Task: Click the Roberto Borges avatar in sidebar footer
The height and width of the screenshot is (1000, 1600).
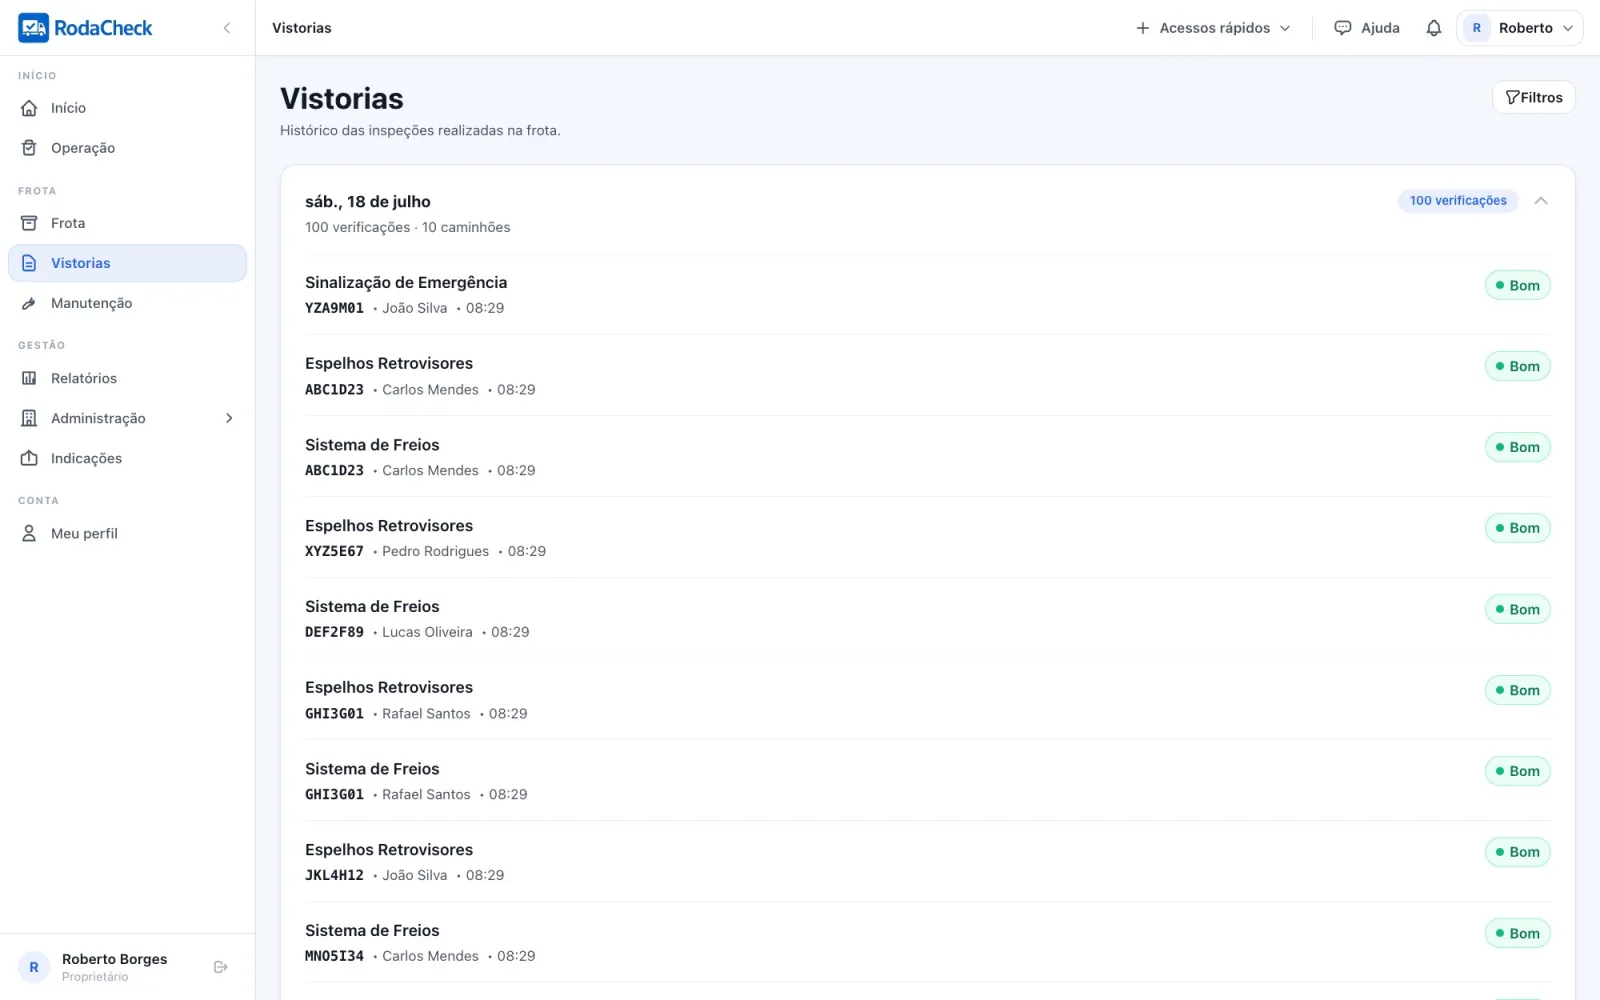Action: (34, 967)
